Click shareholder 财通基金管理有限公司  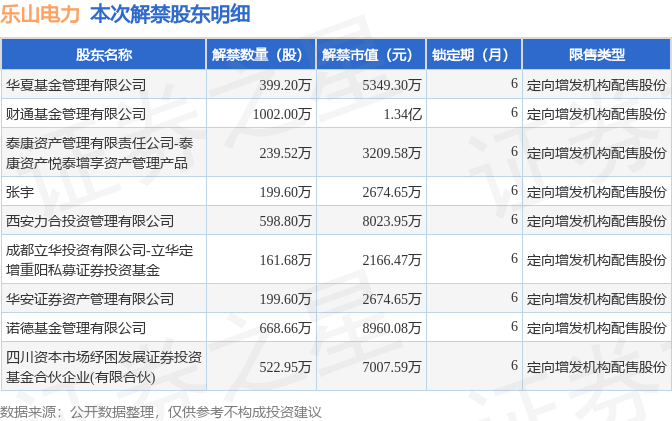[76, 114]
